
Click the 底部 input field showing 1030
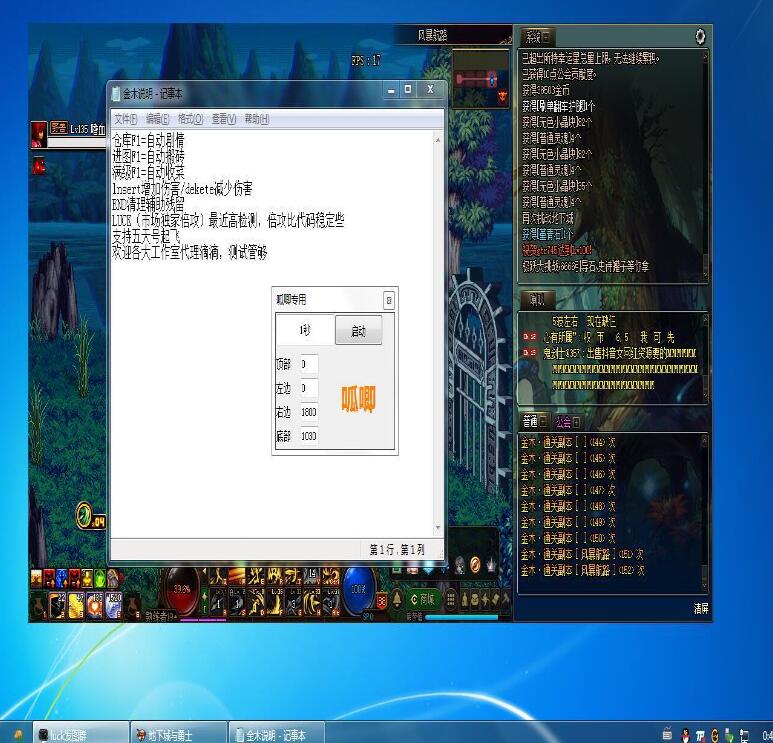309,436
